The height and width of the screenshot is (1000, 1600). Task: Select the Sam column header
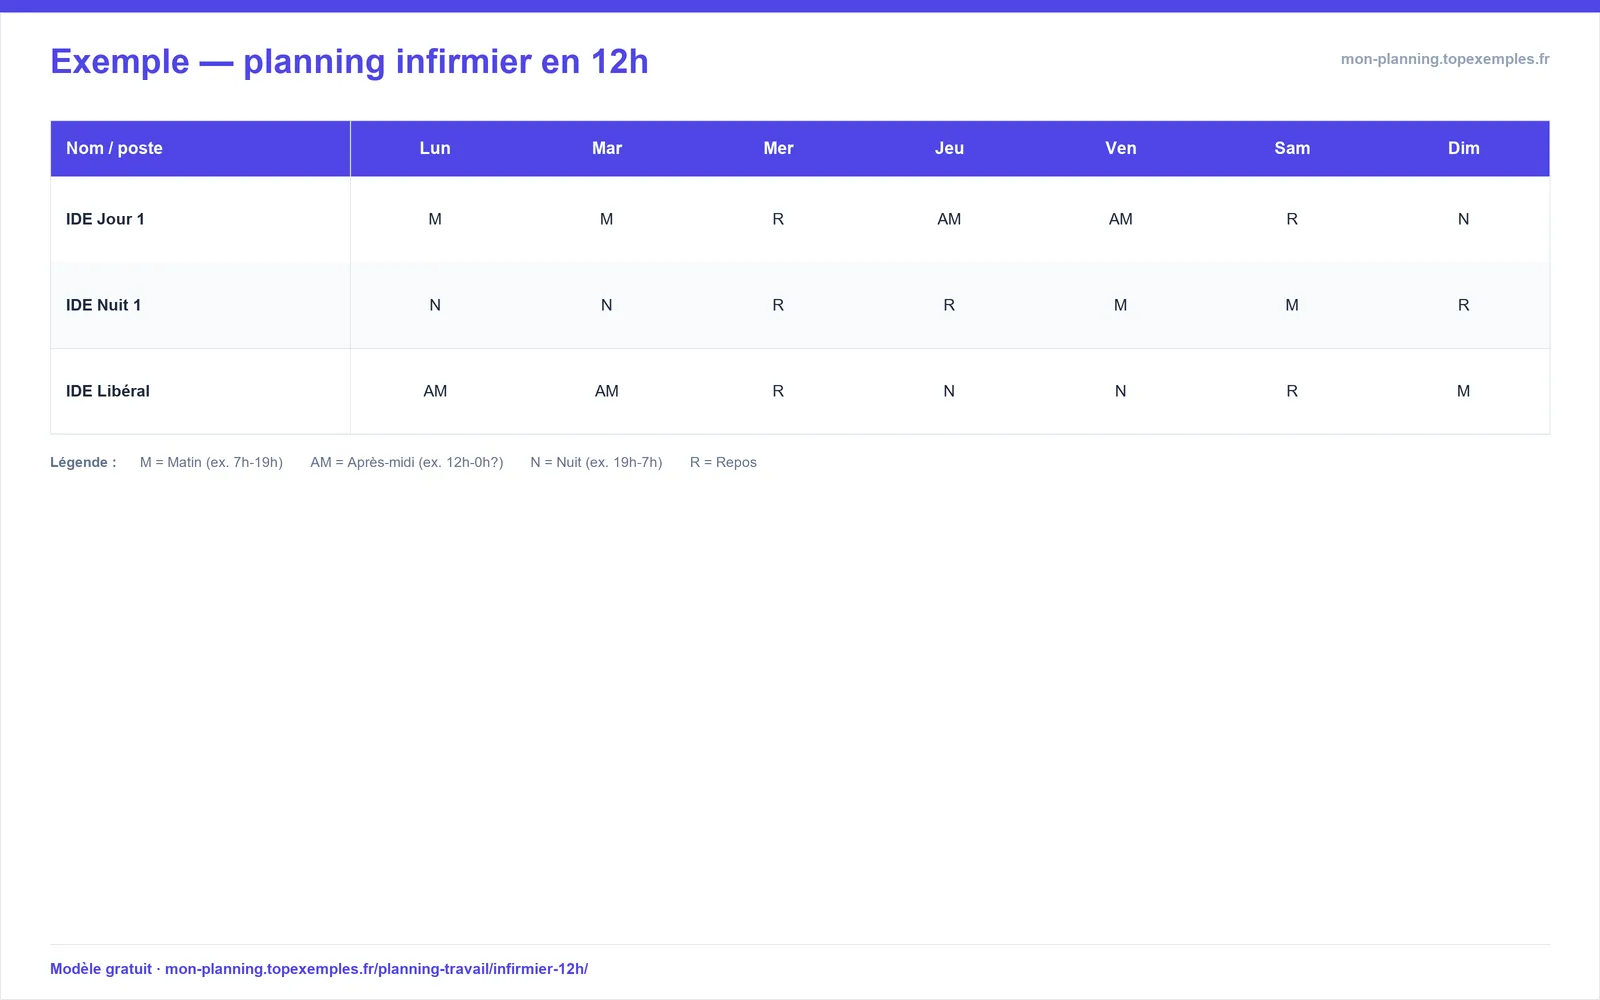[1292, 148]
